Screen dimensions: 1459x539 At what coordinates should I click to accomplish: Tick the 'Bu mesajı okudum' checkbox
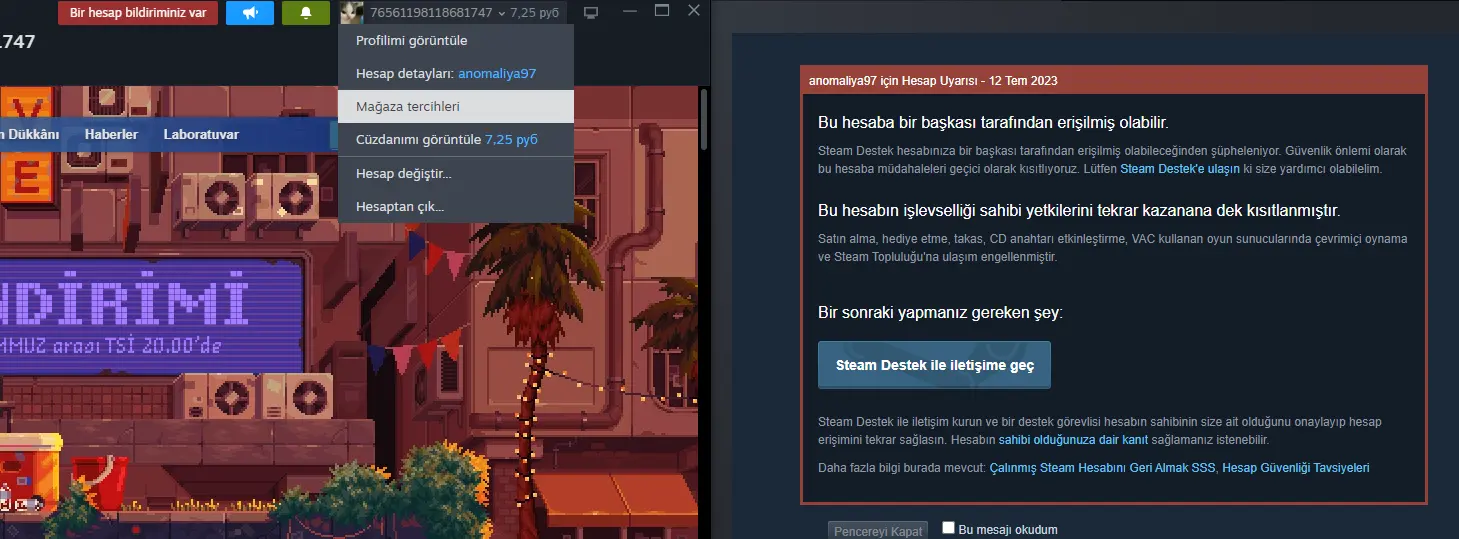[x=948, y=528]
